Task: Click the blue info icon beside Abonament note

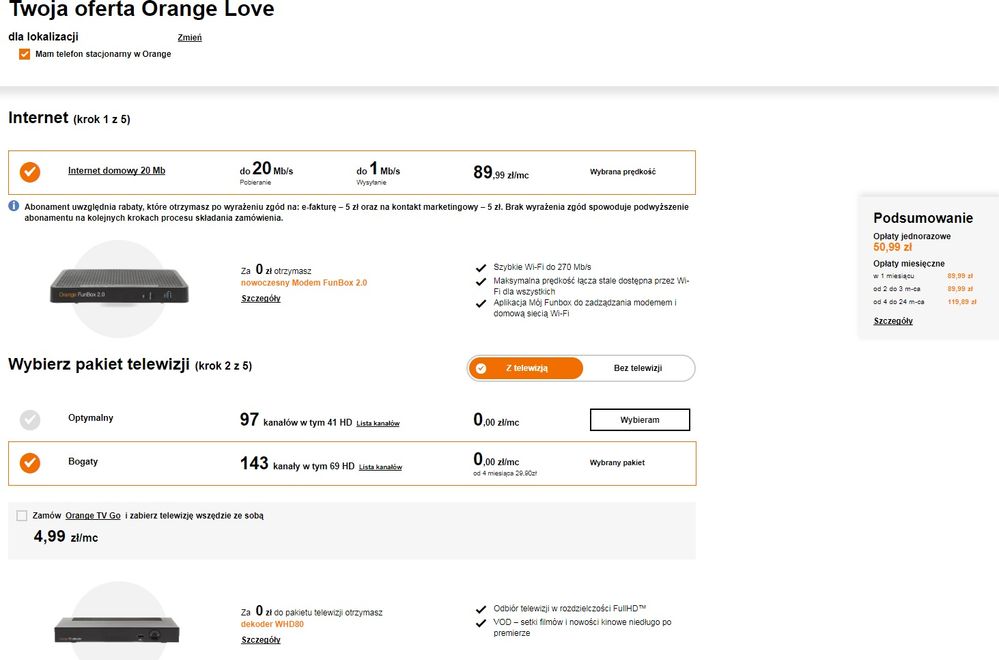Action: [14, 206]
